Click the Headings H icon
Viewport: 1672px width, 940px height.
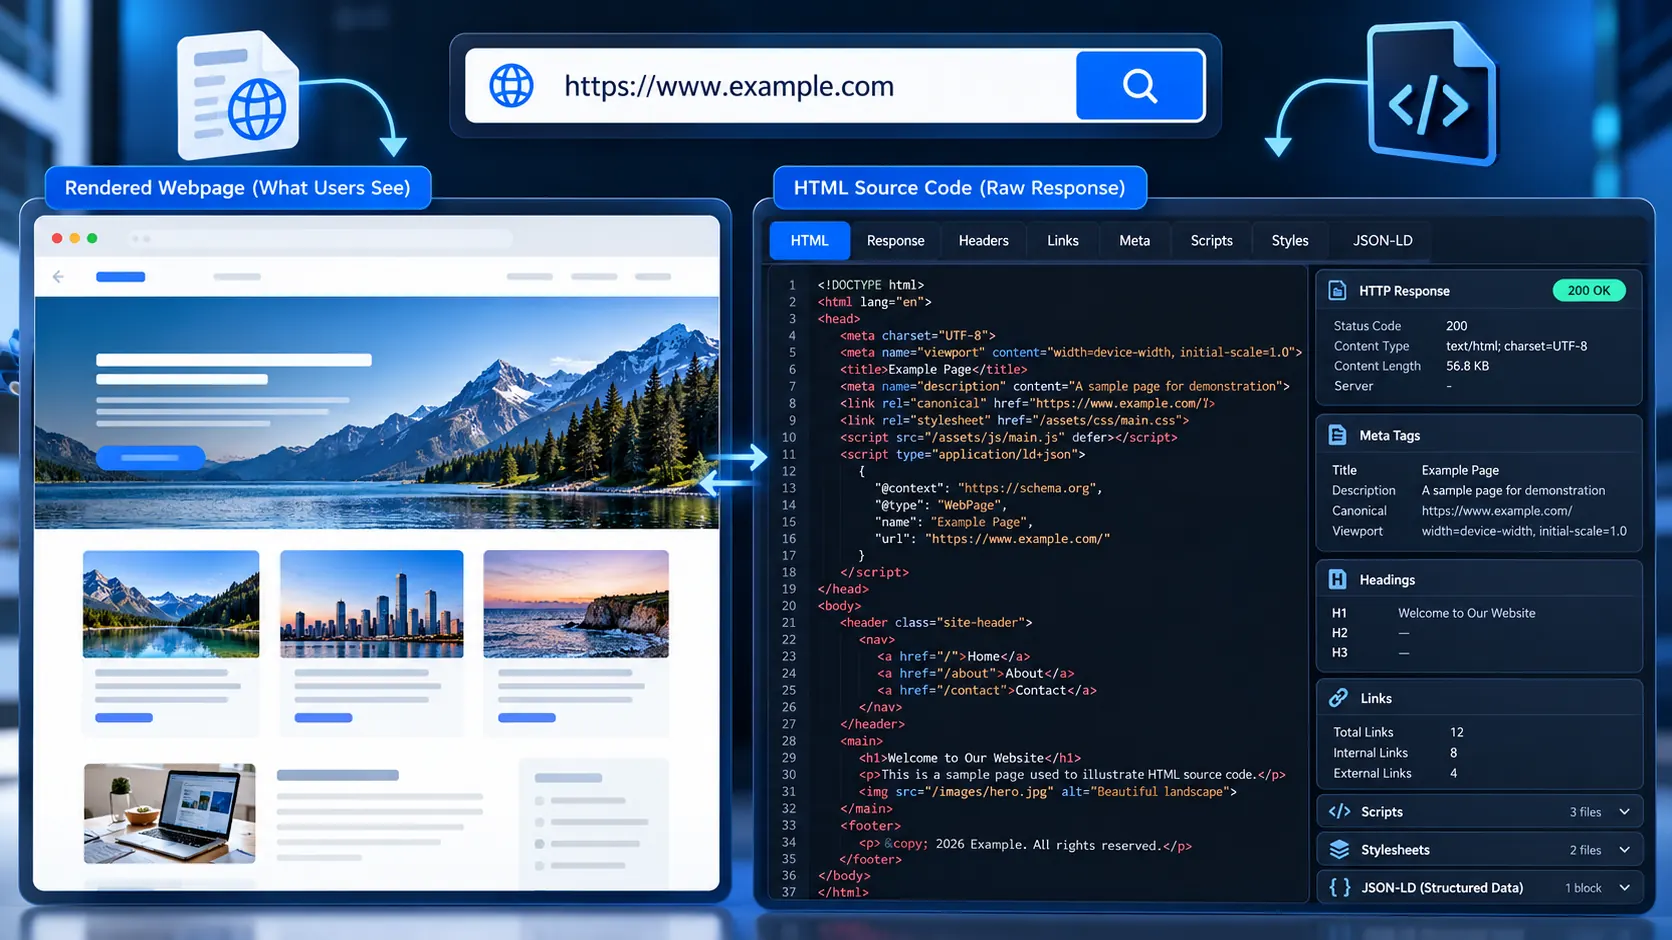point(1337,579)
